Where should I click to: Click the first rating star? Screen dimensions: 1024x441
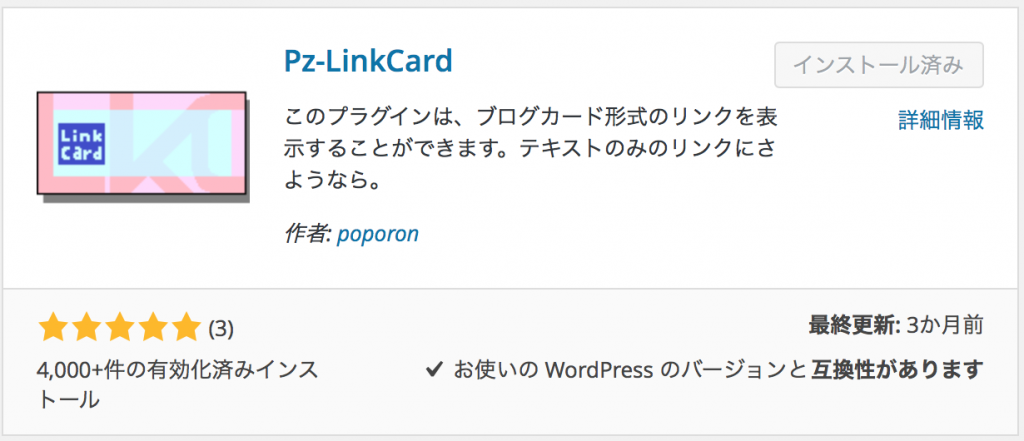point(52,327)
